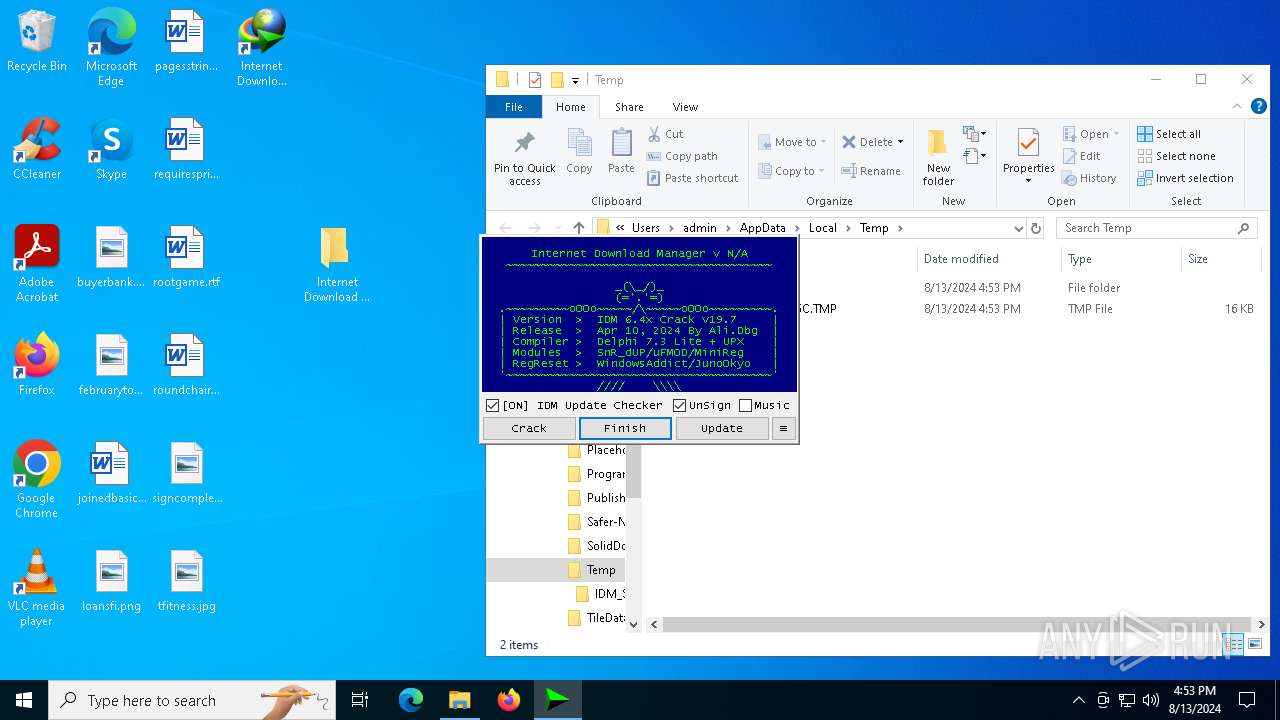The height and width of the screenshot is (720, 1280).
Task: Click the Finish button
Action: 625,428
